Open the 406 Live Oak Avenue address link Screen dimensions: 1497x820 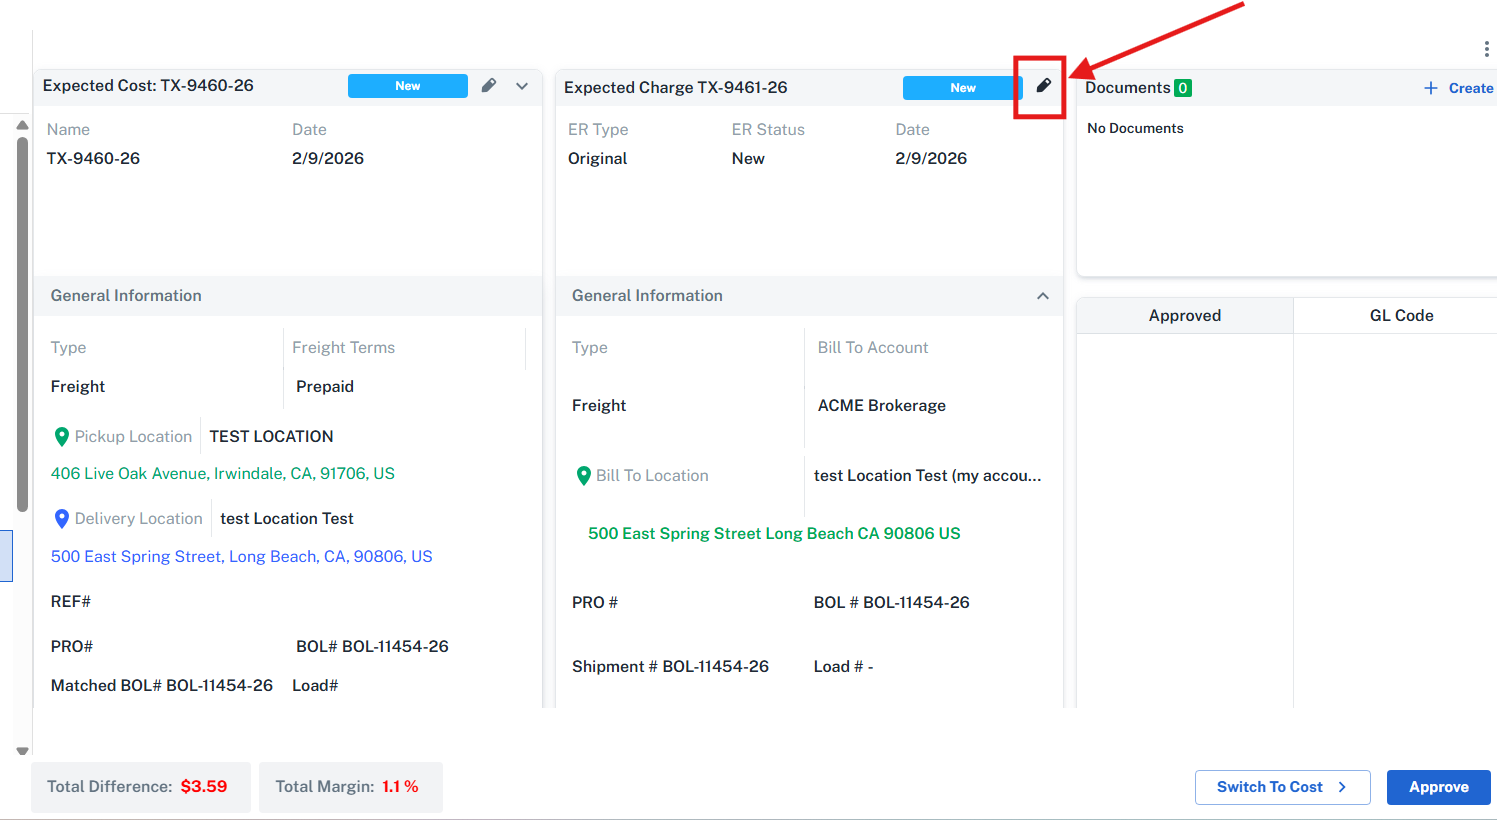click(223, 474)
